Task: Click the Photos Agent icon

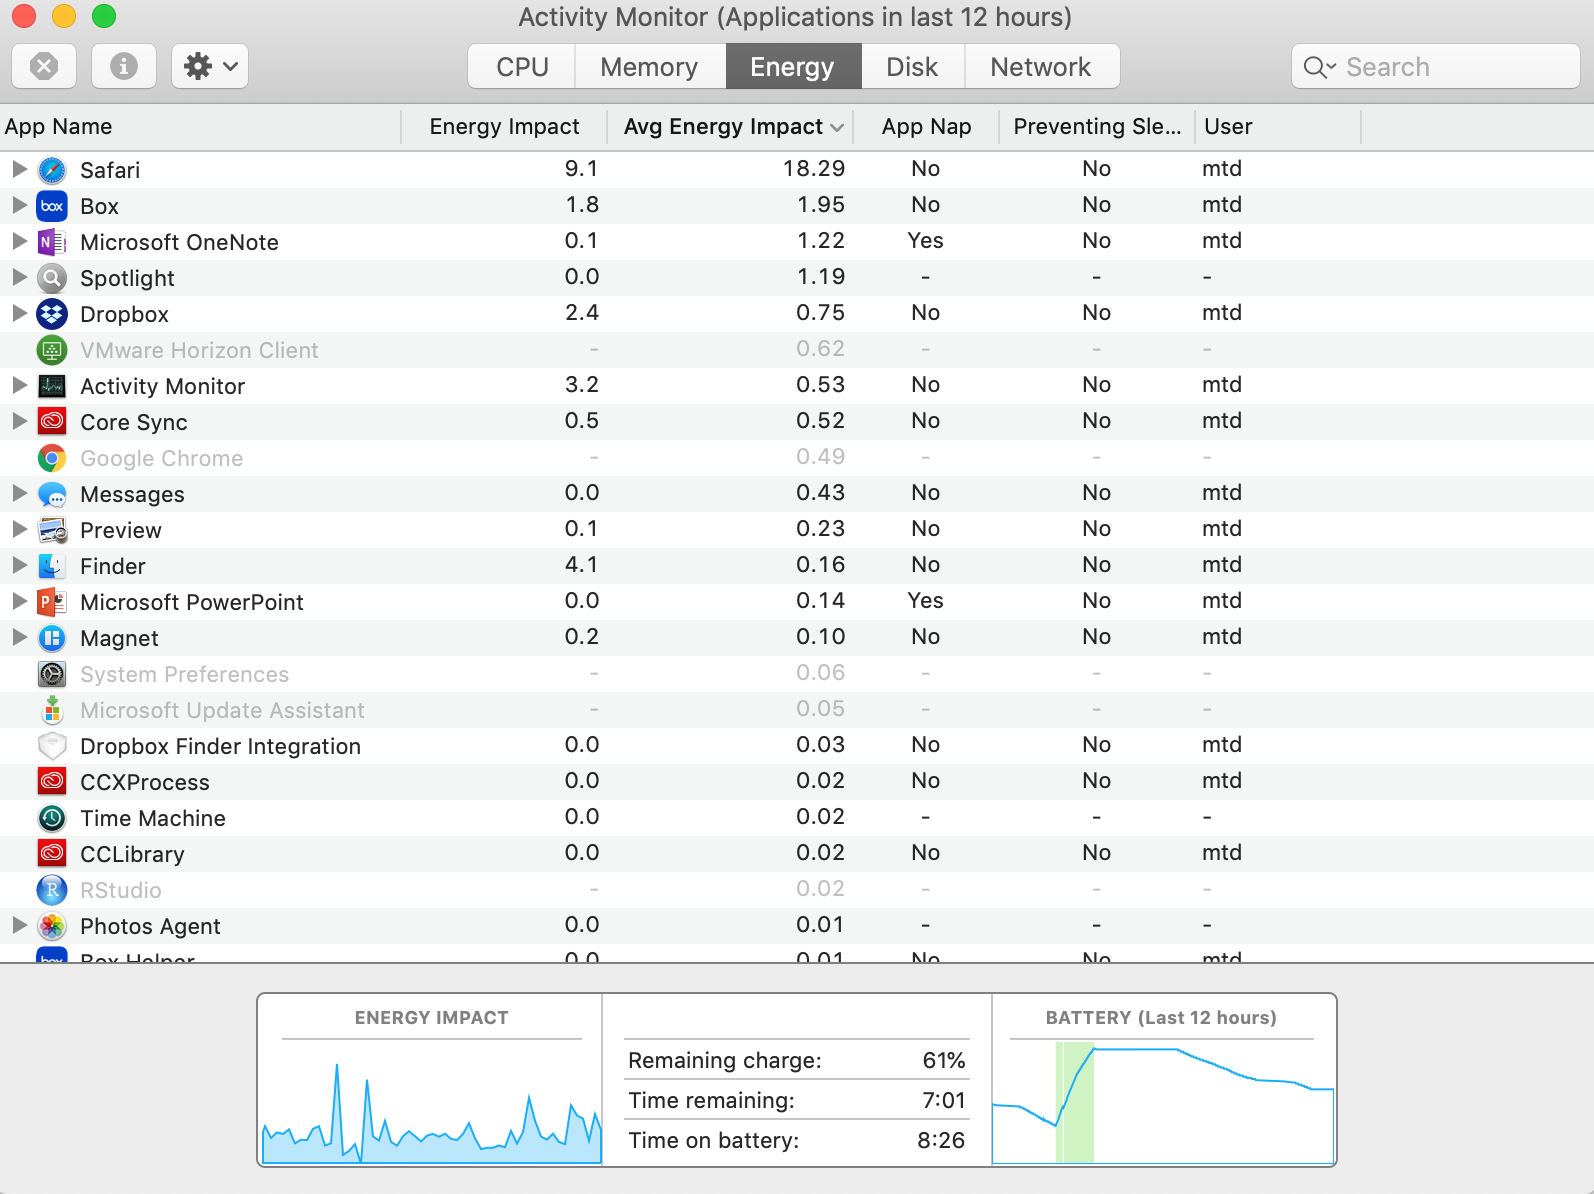Action: coord(52,926)
